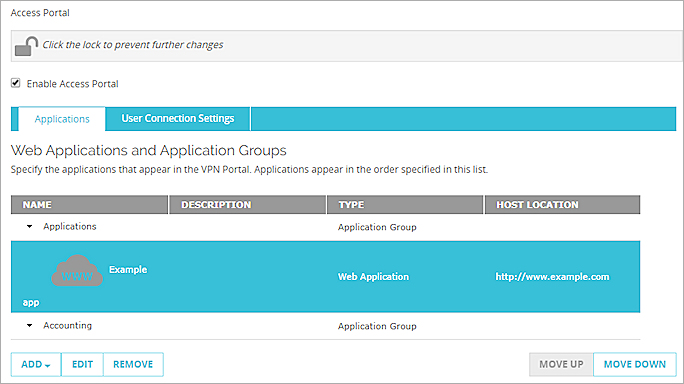
Task: Click the EDIT button
Action: (x=82, y=364)
